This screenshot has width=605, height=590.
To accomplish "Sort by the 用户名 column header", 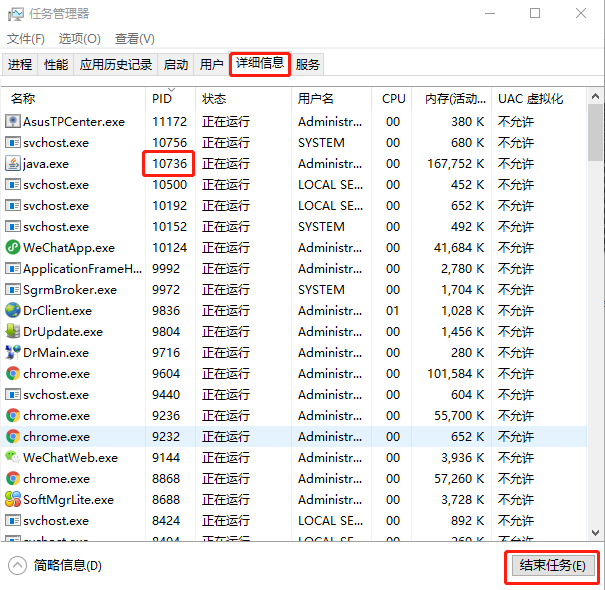I will [331, 99].
